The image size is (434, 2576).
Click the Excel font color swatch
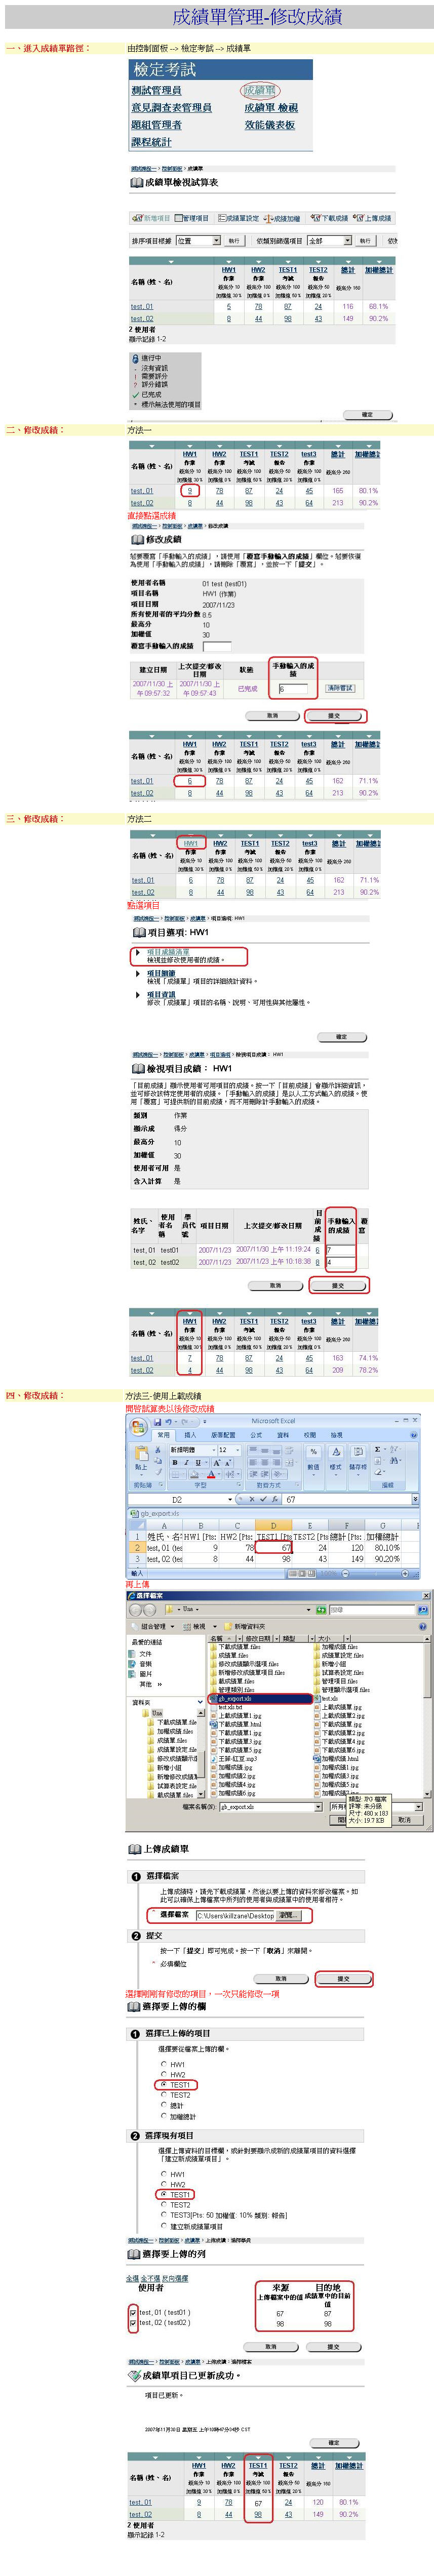point(212,1475)
